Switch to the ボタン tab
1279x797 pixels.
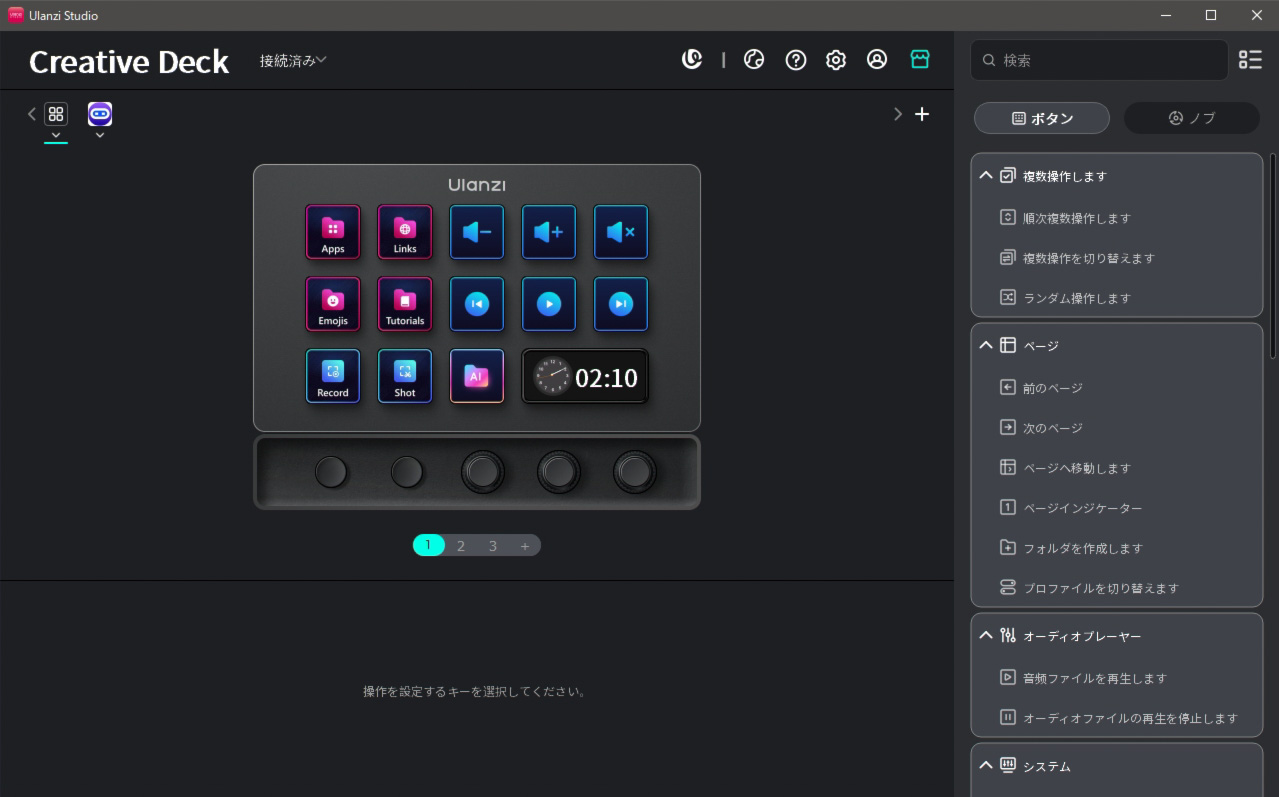(1042, 118)
